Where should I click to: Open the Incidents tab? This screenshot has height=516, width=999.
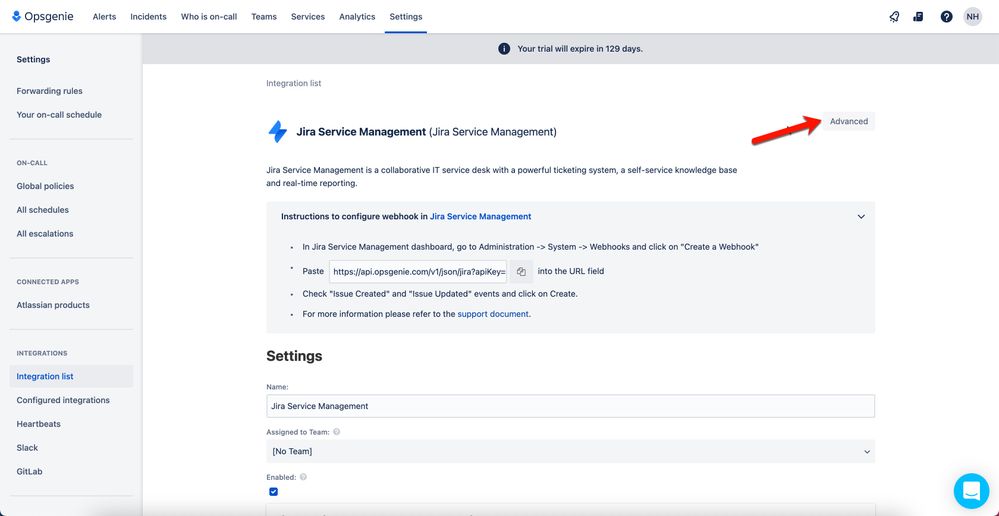tap(148, 17)
